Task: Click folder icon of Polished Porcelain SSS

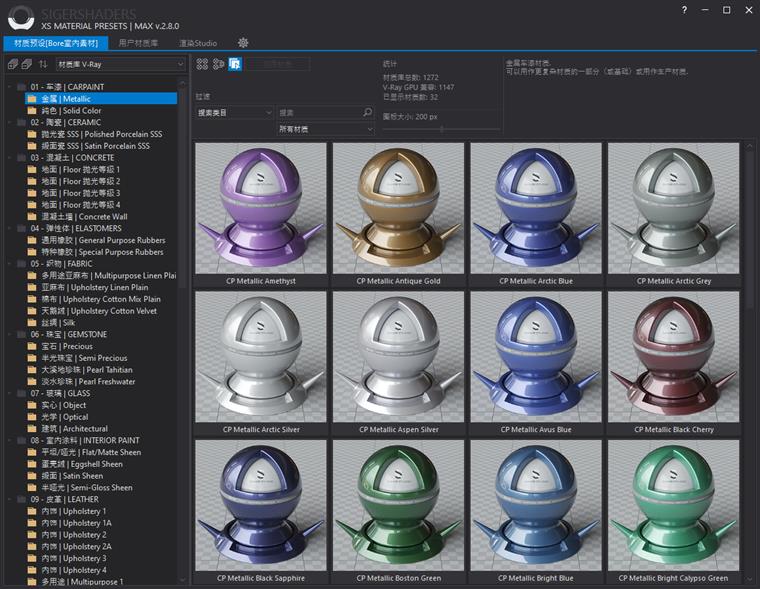Action: [32, 134]
